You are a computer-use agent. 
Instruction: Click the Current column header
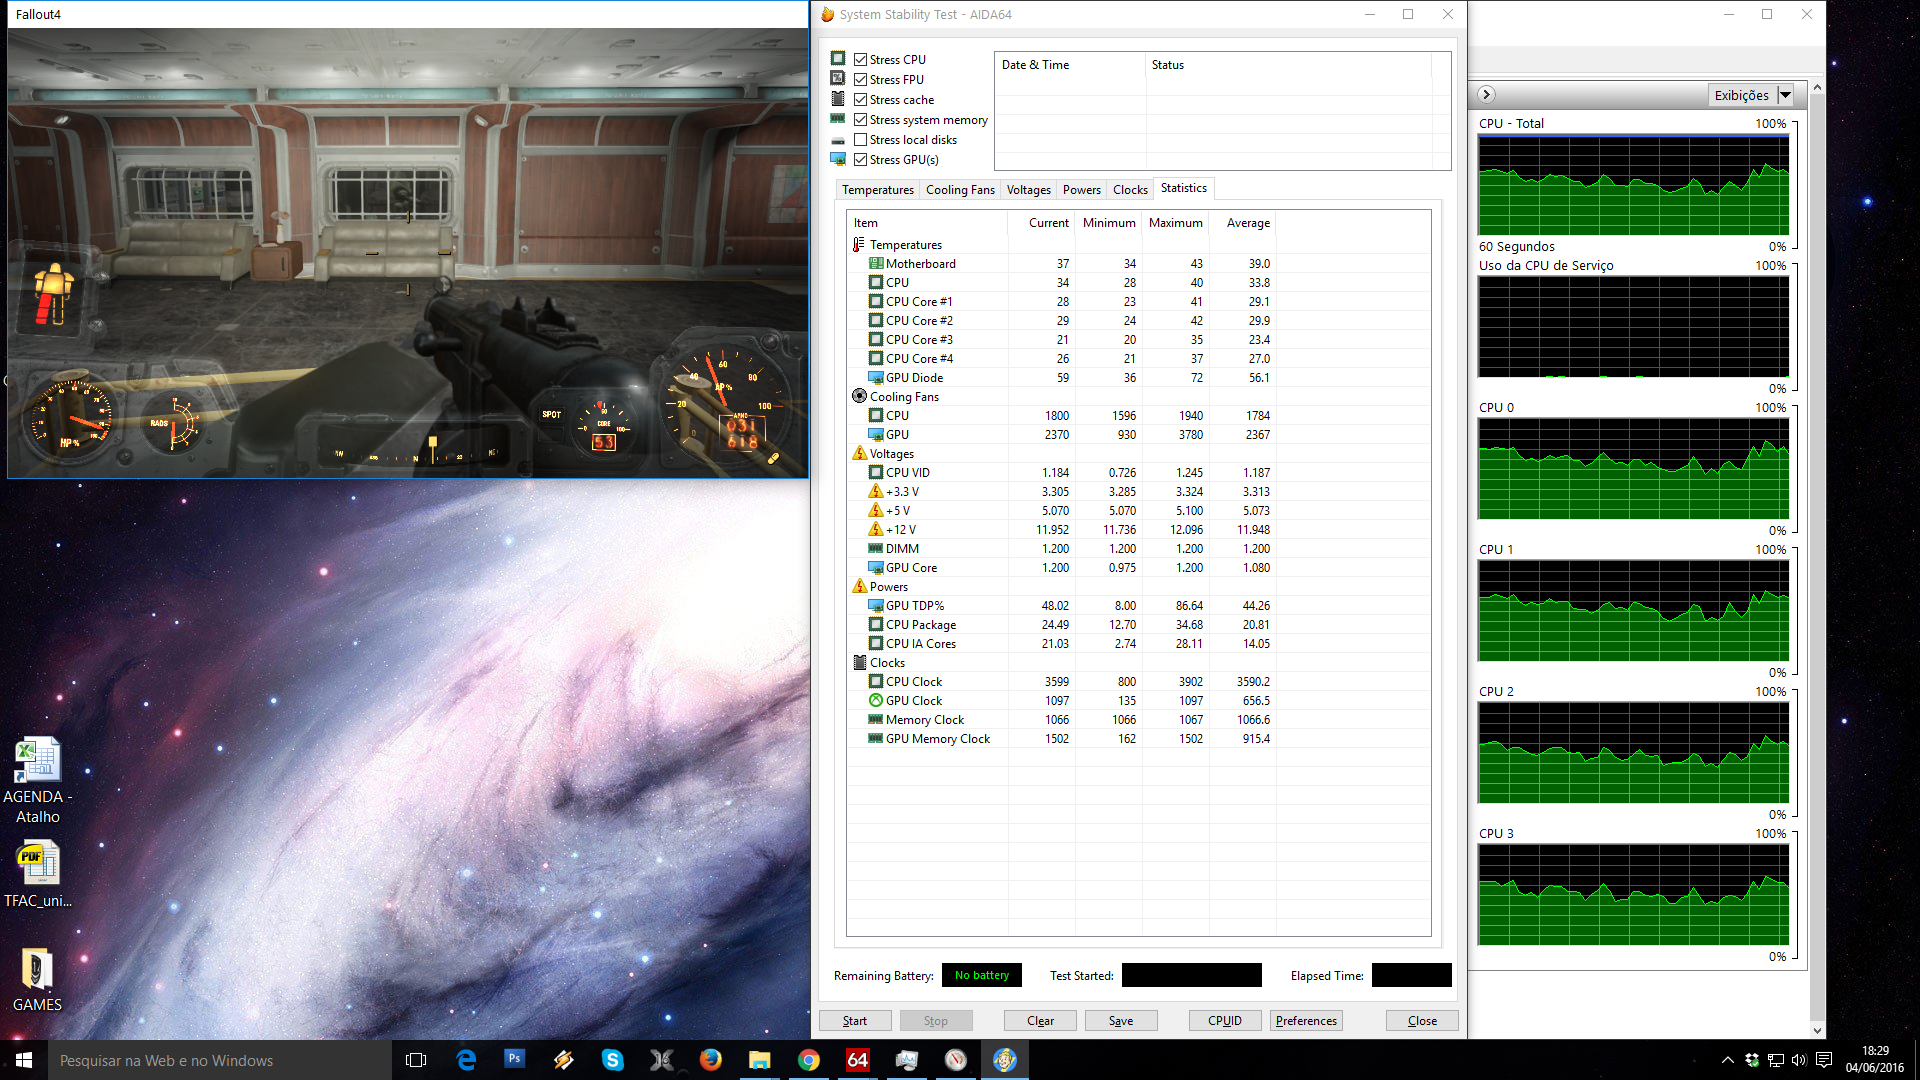[x=1041, y=223]
